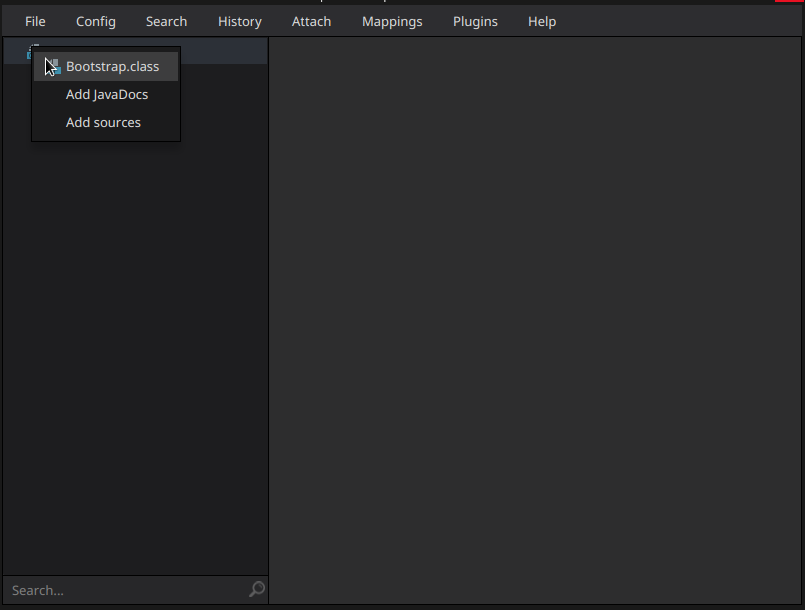Choose Add sources from the context menu
Screen dimensions: 805x610
(103, 122)
